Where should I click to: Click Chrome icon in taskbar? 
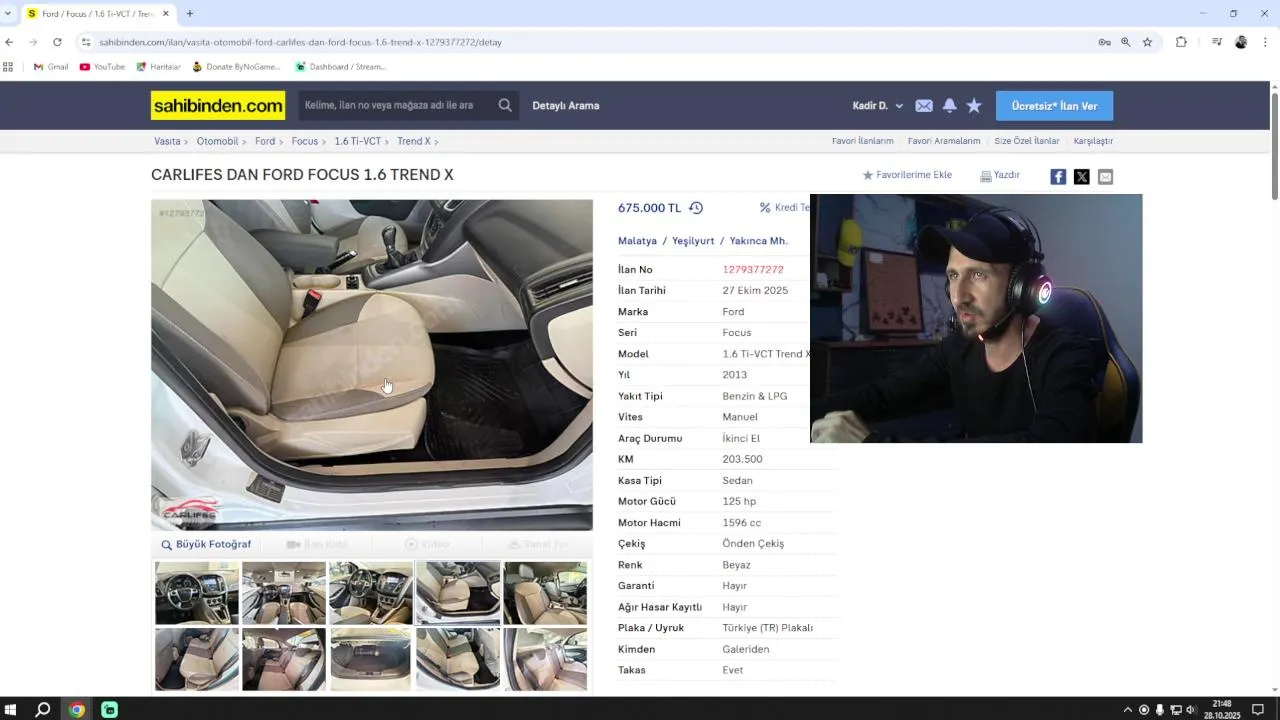click(x=77, y=710)
